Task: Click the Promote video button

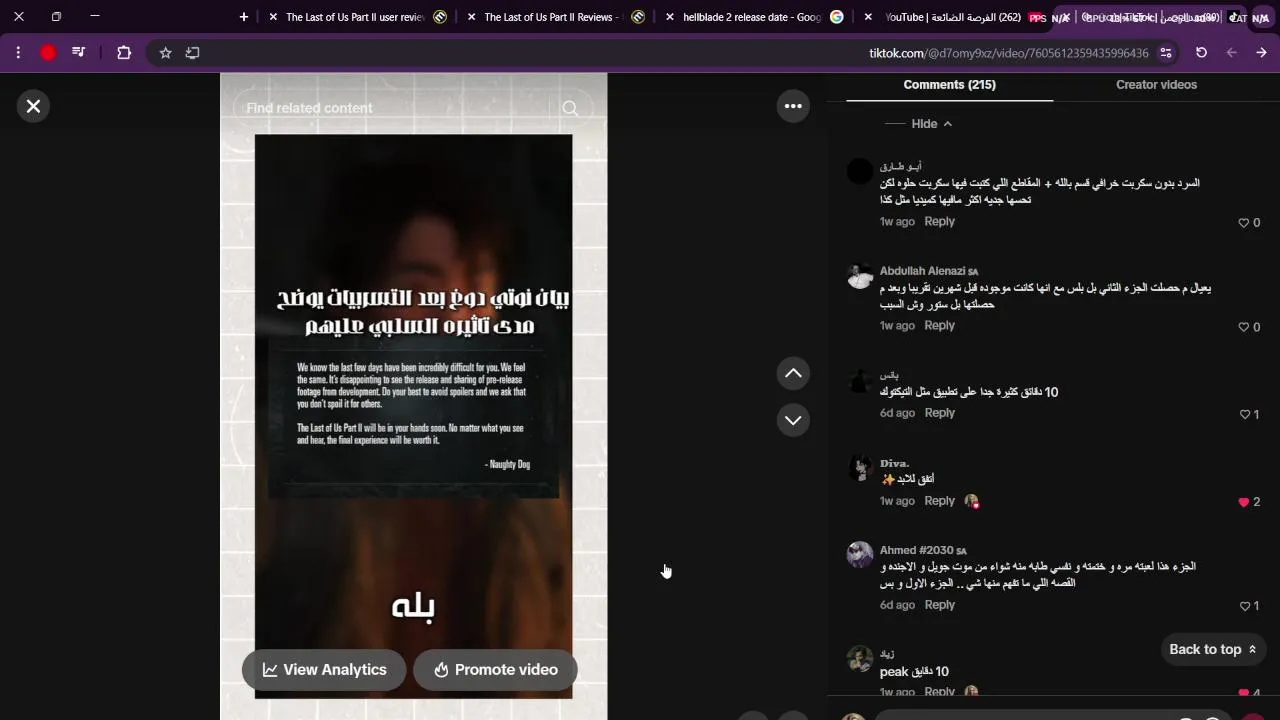Action: [495, 670]
